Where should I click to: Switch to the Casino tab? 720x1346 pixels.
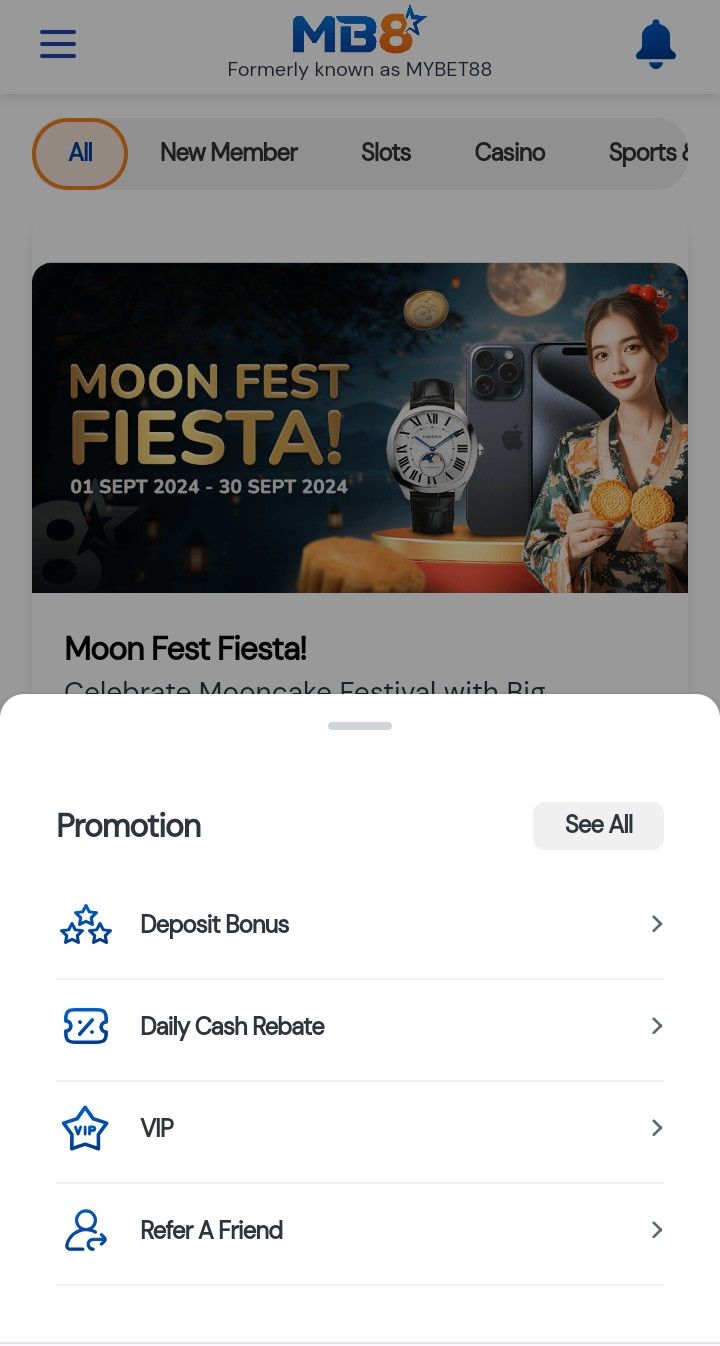[x=510, y=153]
